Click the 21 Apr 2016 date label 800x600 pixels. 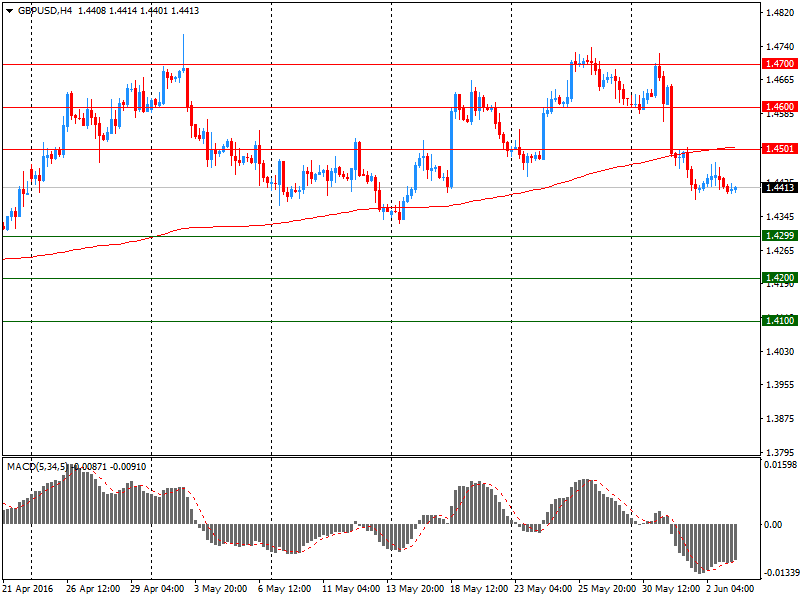point(28,589)
